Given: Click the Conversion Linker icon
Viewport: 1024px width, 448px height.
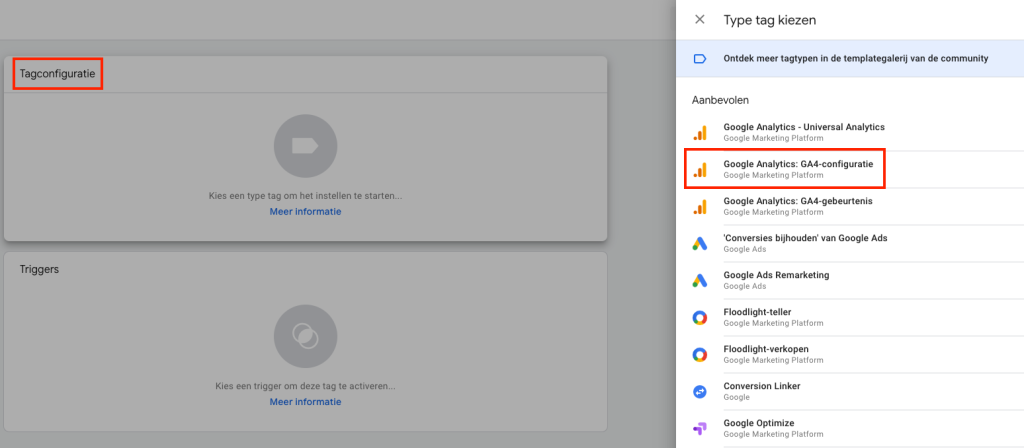Looking at the screenshot, I should pyautogui.click(x=700, y=391).
